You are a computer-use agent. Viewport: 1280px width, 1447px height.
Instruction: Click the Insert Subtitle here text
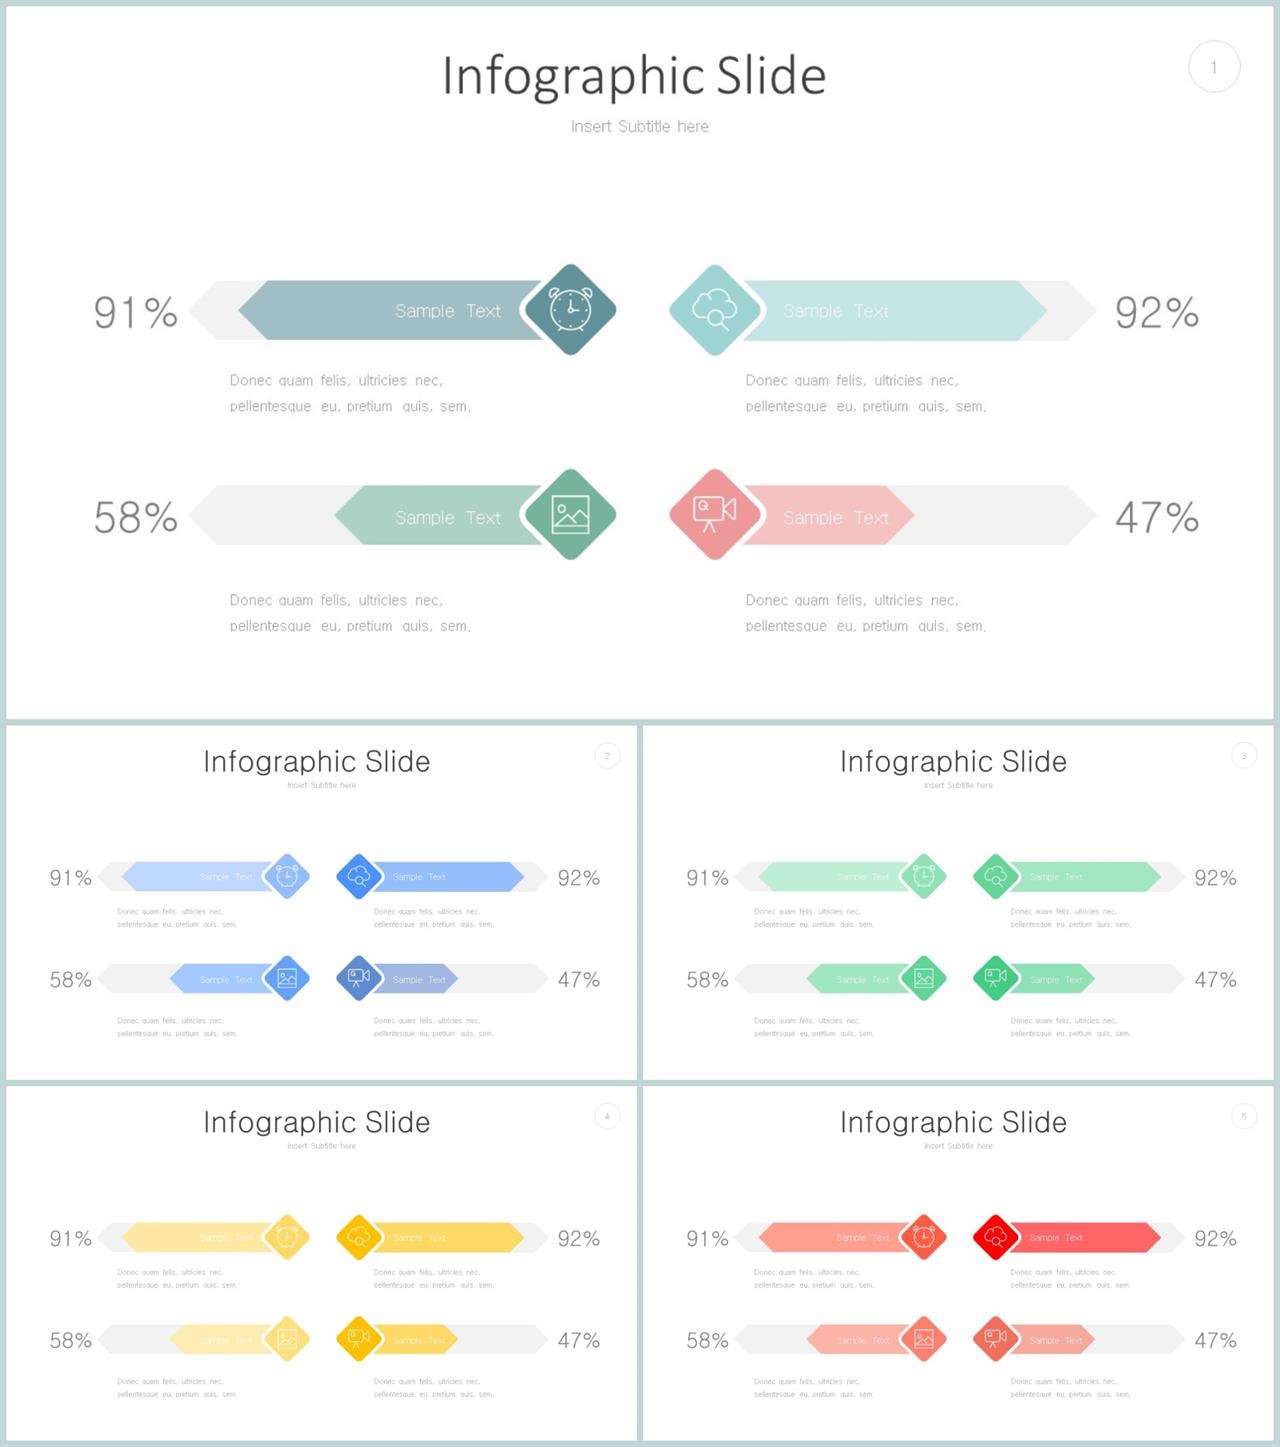640,127
